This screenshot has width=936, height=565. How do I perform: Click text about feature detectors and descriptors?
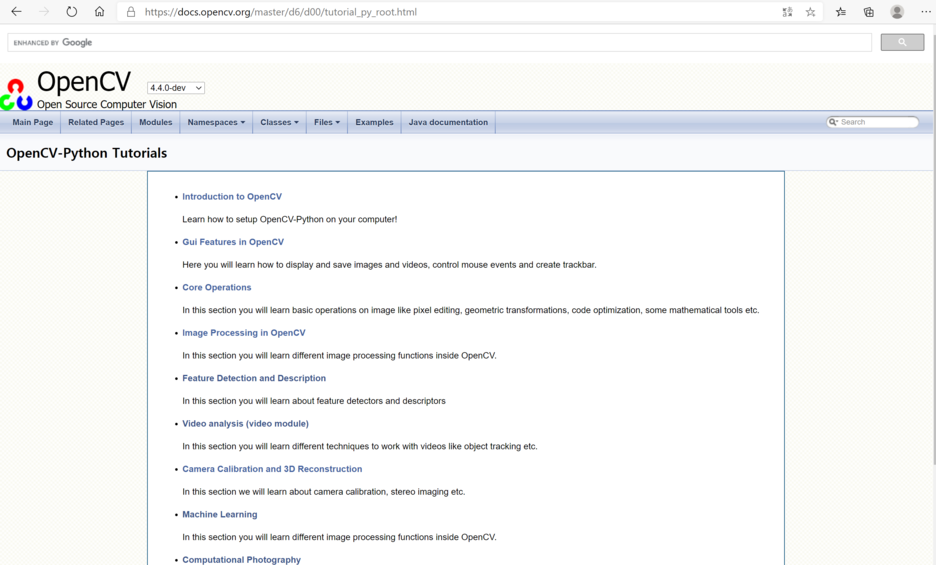(314, 401)
